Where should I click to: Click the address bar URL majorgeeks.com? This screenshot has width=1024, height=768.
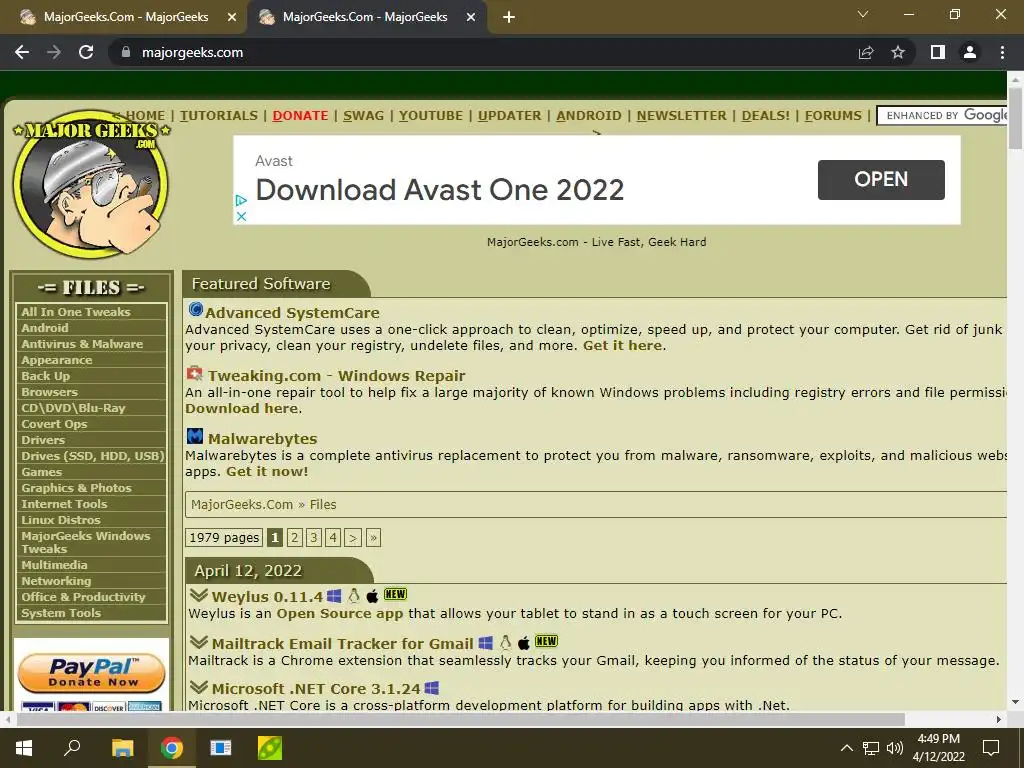[x=193, y=52]
